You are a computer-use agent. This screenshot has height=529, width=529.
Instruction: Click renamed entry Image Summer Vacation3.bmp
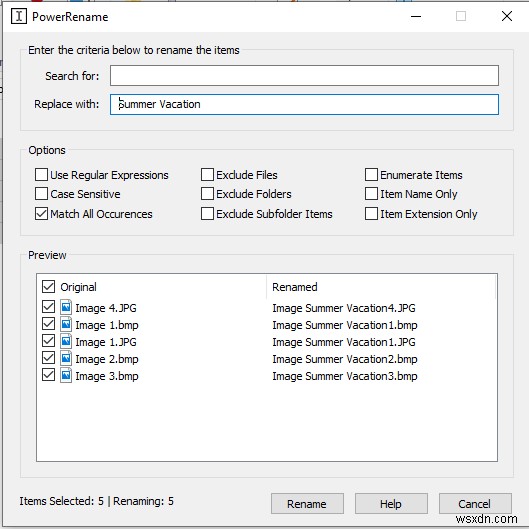tap(345, 376)
